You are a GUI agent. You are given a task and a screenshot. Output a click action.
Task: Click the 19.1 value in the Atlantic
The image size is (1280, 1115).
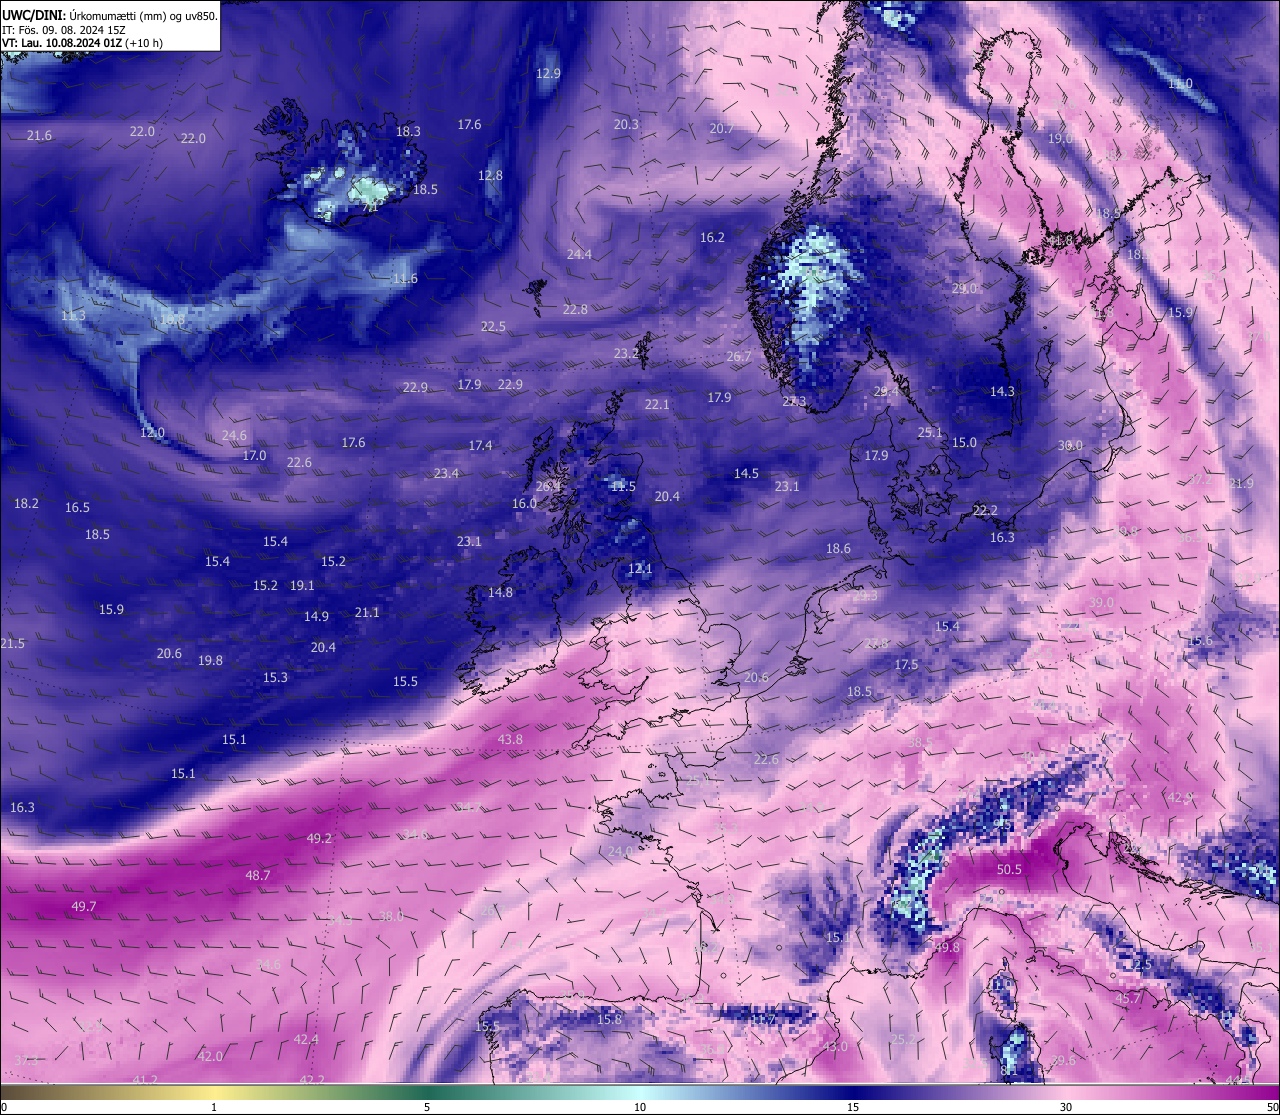pos(302,585)
